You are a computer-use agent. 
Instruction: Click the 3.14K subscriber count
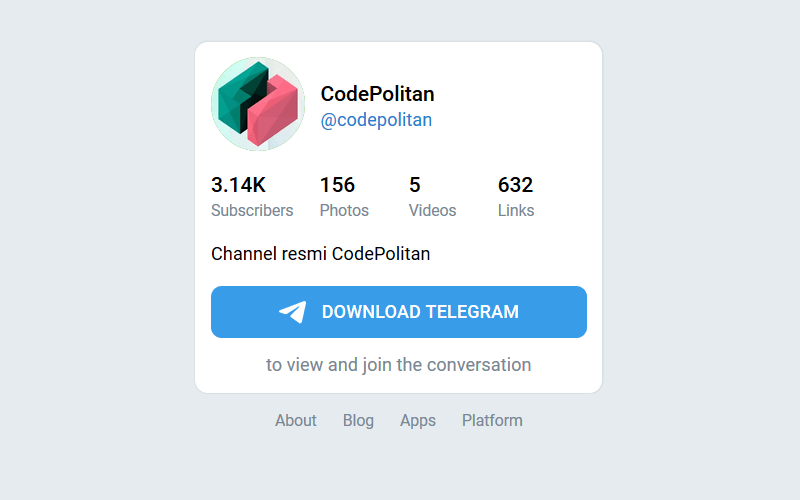coord(238,185)
